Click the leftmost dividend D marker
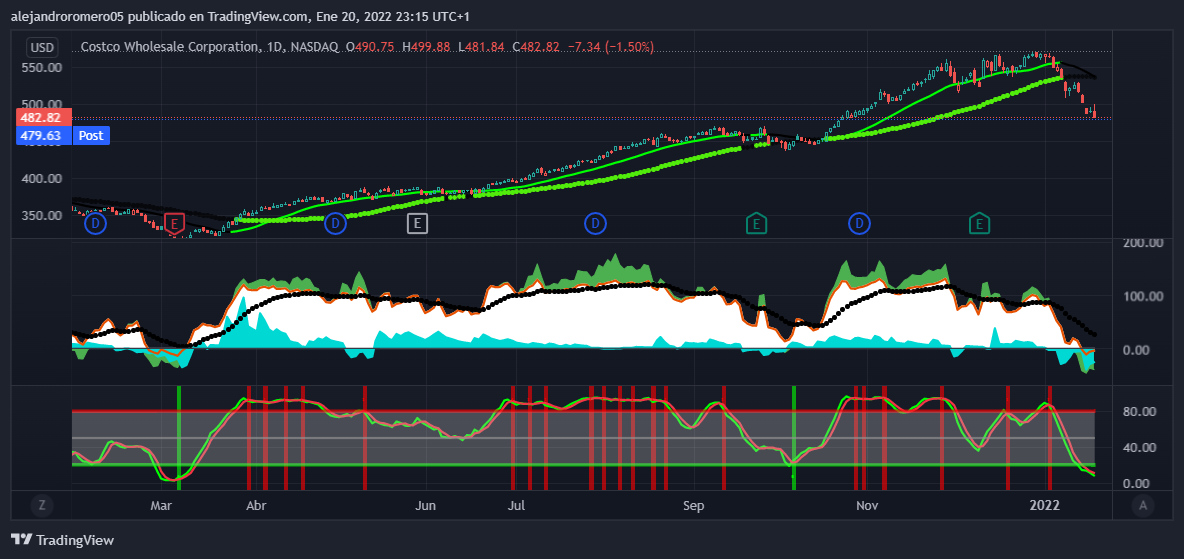This screenshot has width=1184, height=559. coord(96,223)
